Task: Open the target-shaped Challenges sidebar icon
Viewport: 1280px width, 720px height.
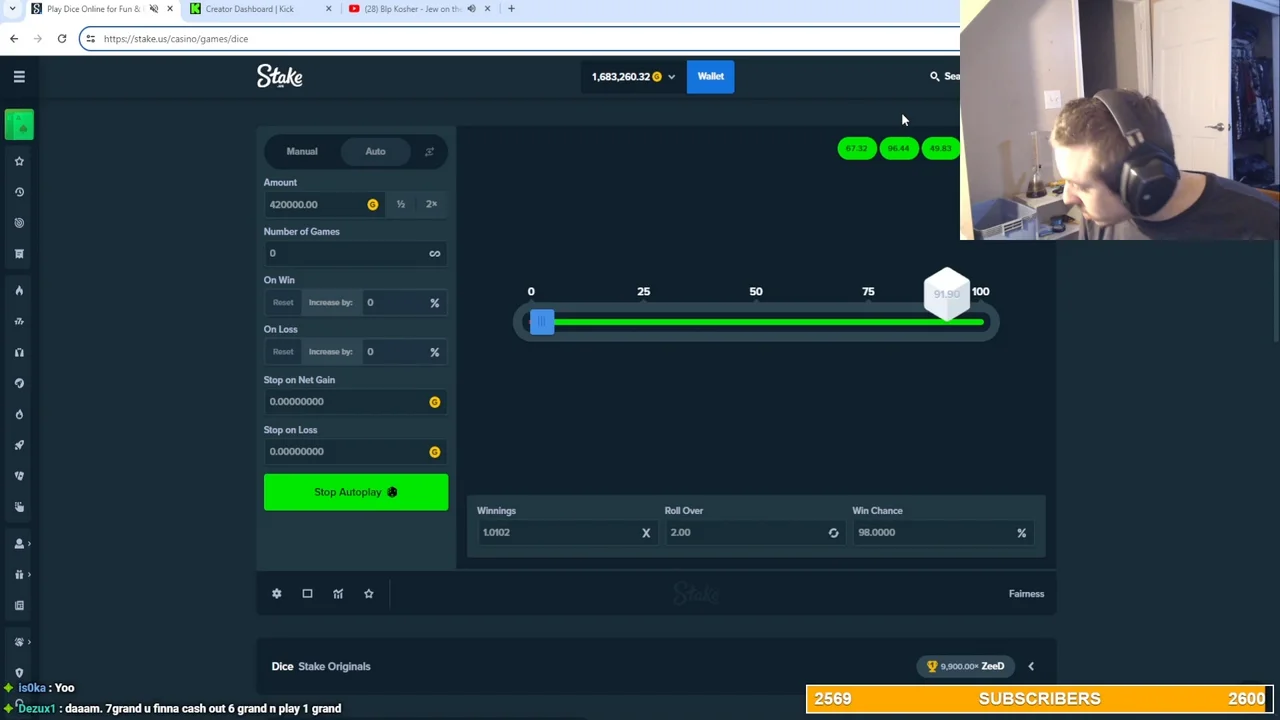Action: [19, 223]
